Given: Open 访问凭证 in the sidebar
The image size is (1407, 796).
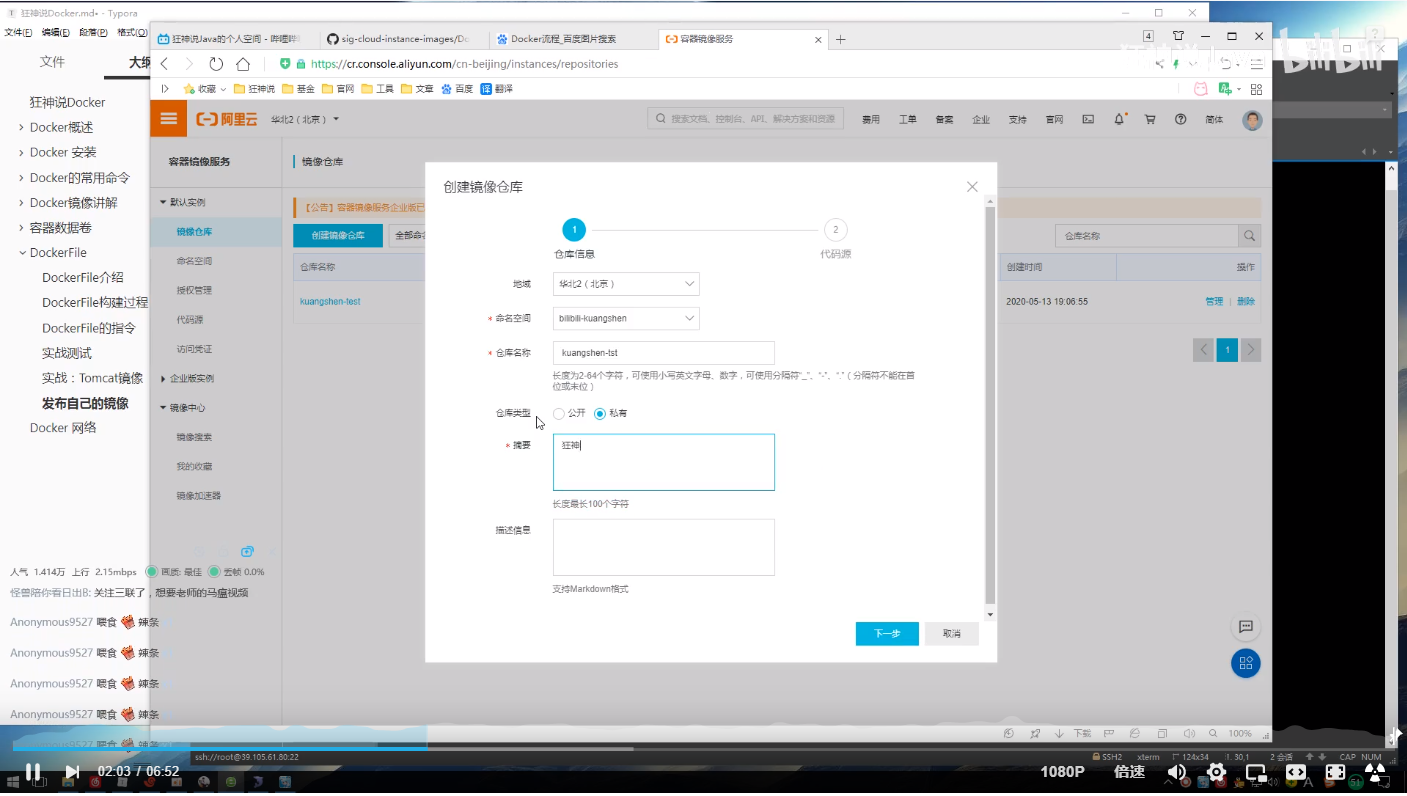Looking at the screenshot, I should point(194,349).
